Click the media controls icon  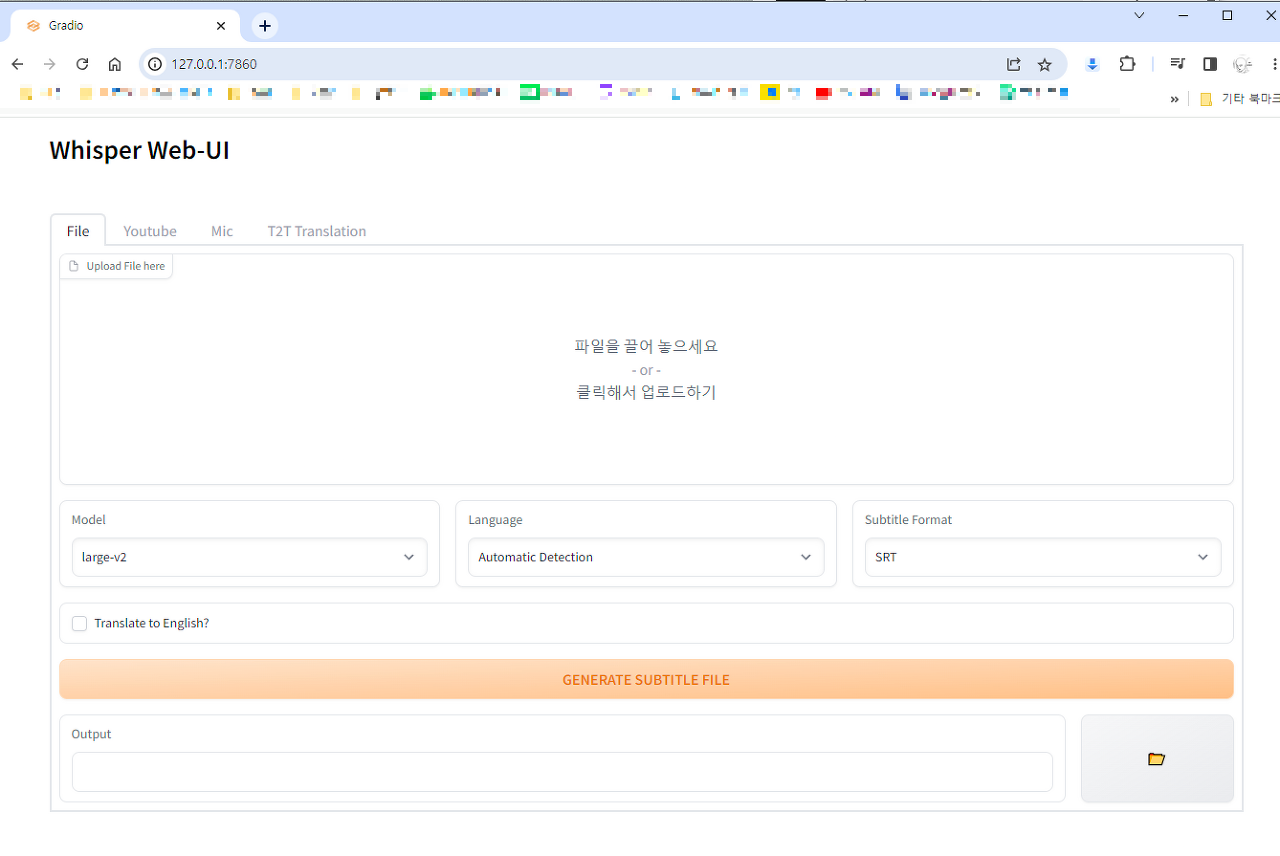pyautogui.click(x=1177, y=63)
